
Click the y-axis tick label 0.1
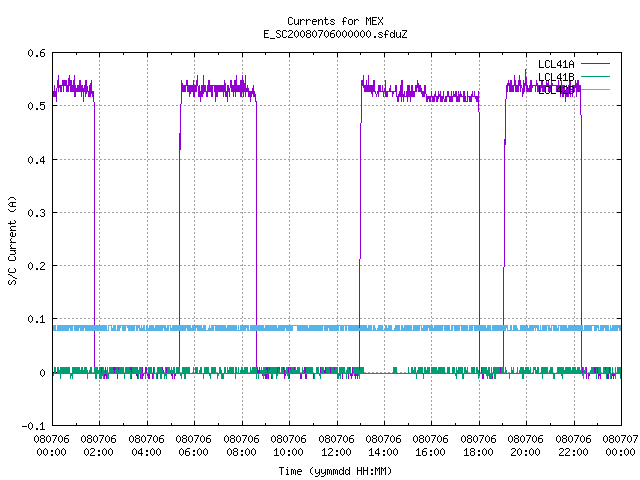[36, 319]
